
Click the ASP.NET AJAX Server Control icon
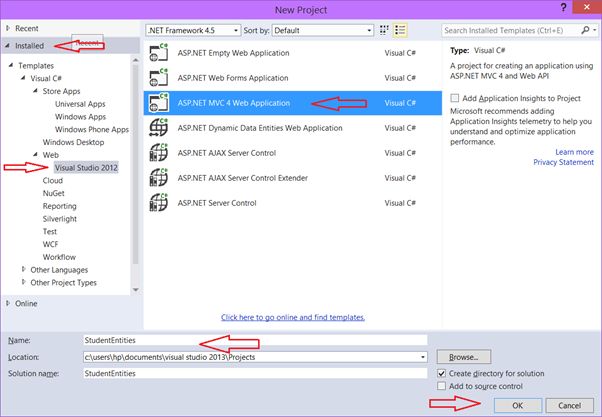coord(159,152)
